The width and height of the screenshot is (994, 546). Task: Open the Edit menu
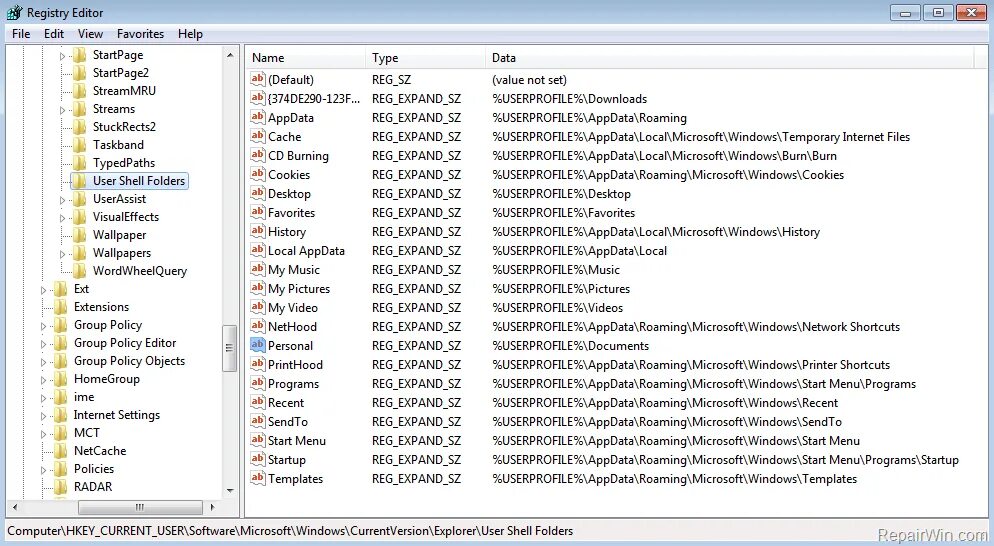point(54,34)
